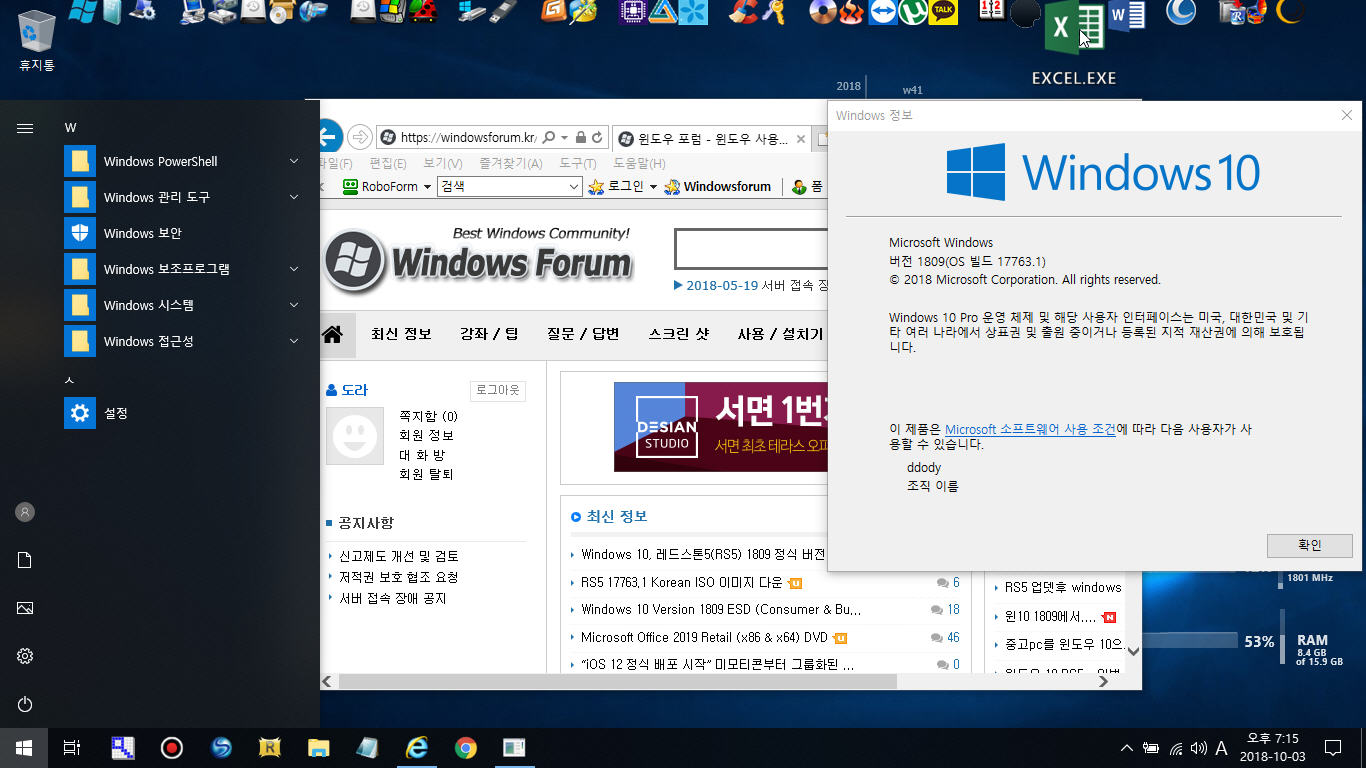Open Documents icon in Start menu rail
Viewport: 1366px width, 768px height.
(x=25, y=560)
